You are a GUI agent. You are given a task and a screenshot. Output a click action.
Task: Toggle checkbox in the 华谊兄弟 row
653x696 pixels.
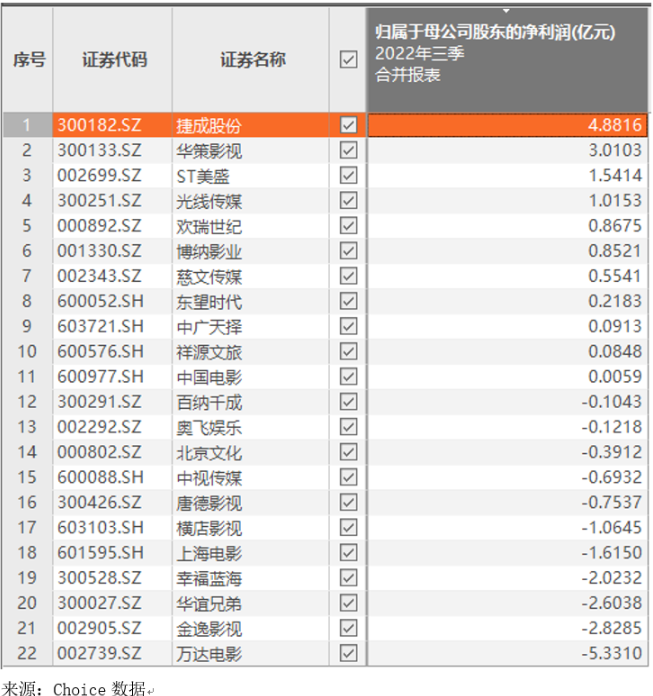(348, 603)
